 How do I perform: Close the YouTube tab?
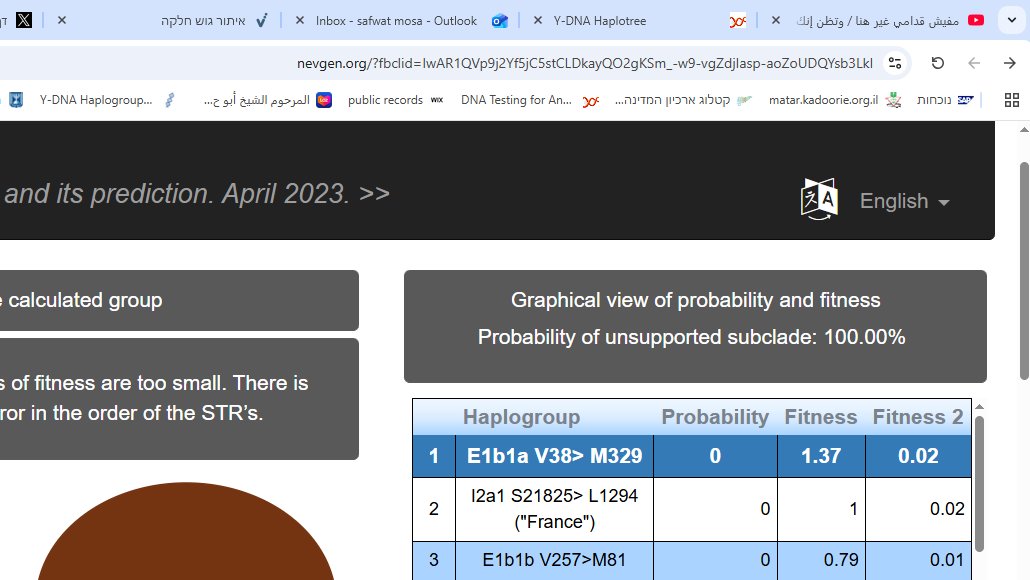point(775,20)
